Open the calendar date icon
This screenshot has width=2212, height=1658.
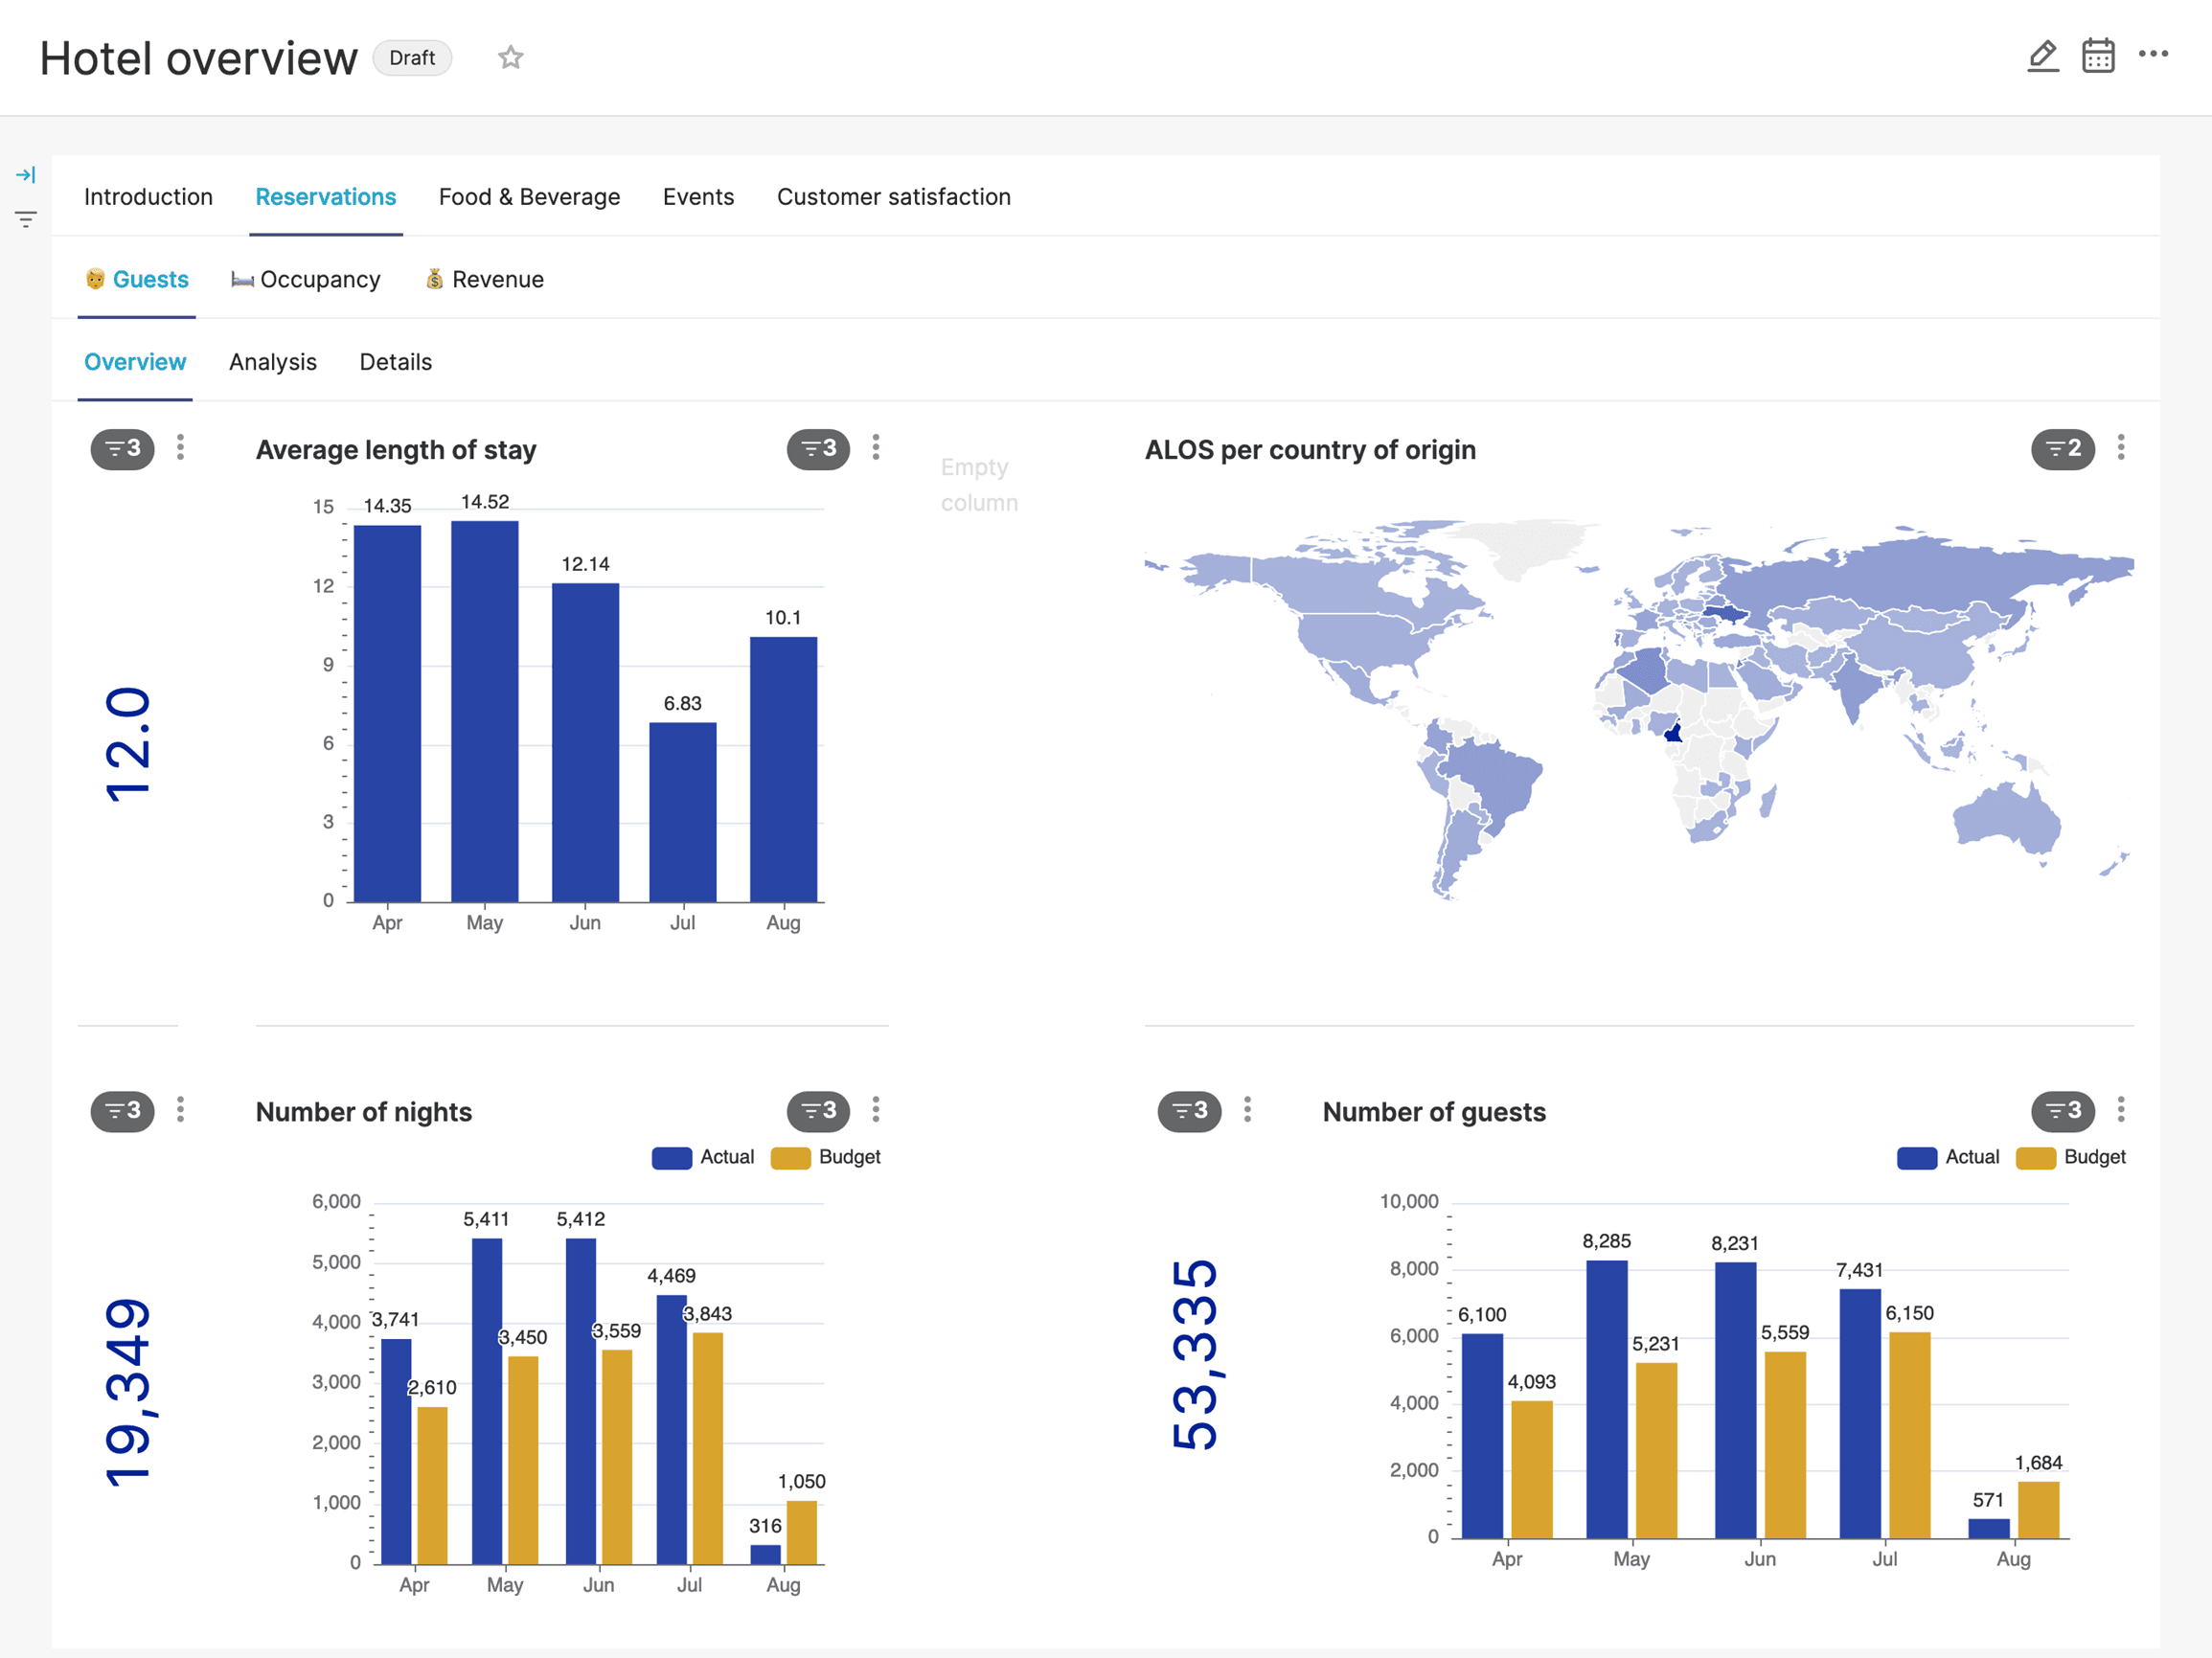[2097, 56]
